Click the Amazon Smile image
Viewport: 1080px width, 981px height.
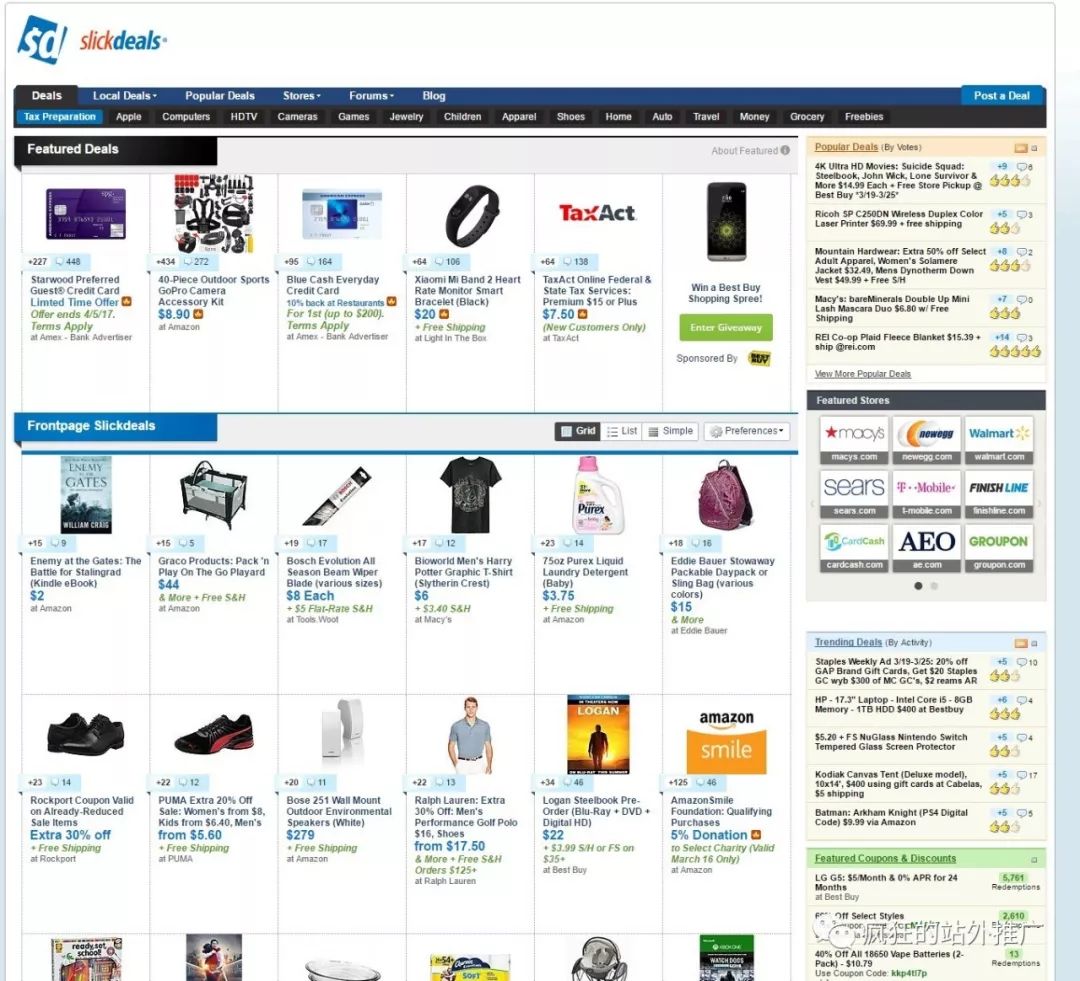pyautogui.click(x=726, y=741)
